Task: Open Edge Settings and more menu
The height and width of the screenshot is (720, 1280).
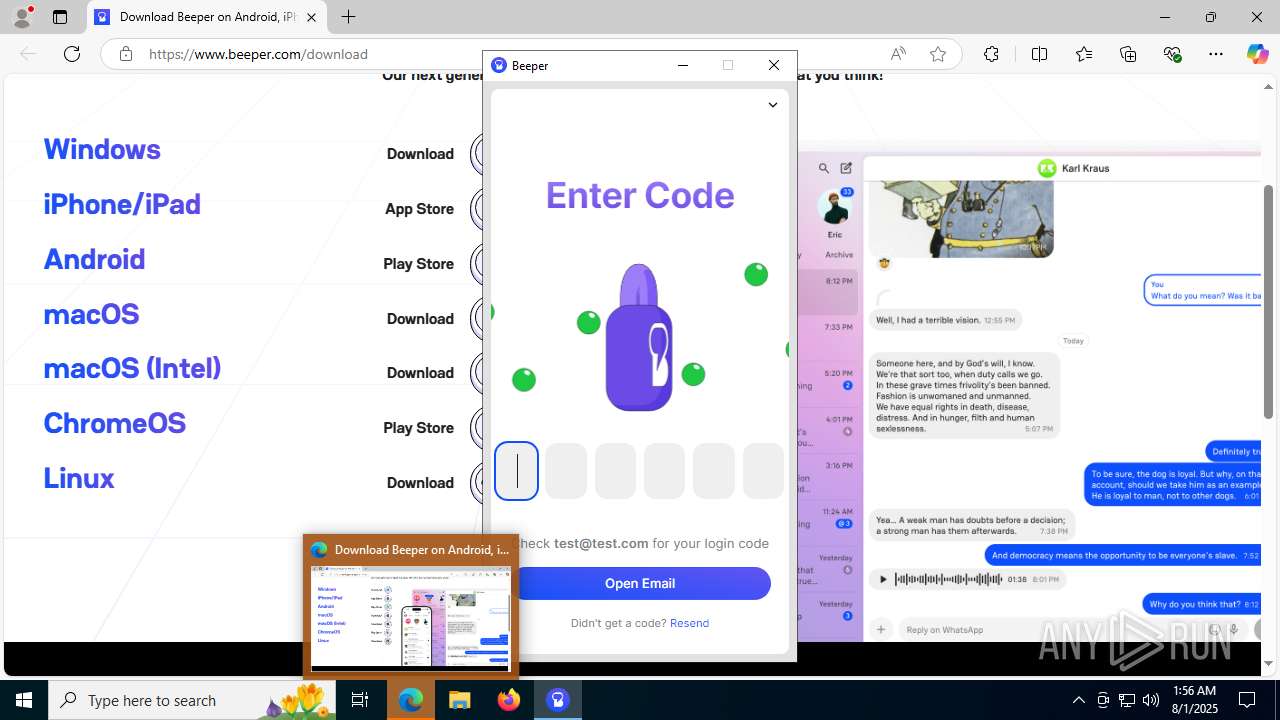Action: 1216,54
